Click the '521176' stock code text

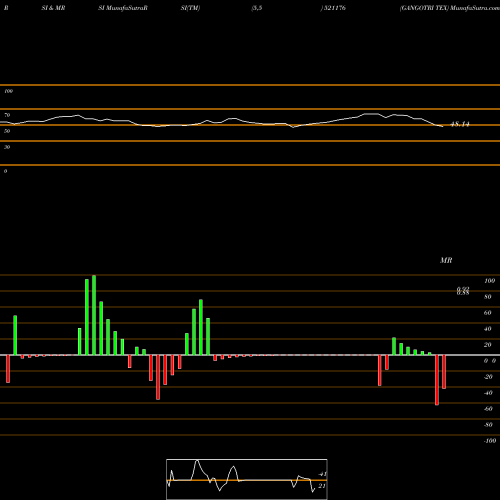335,8
